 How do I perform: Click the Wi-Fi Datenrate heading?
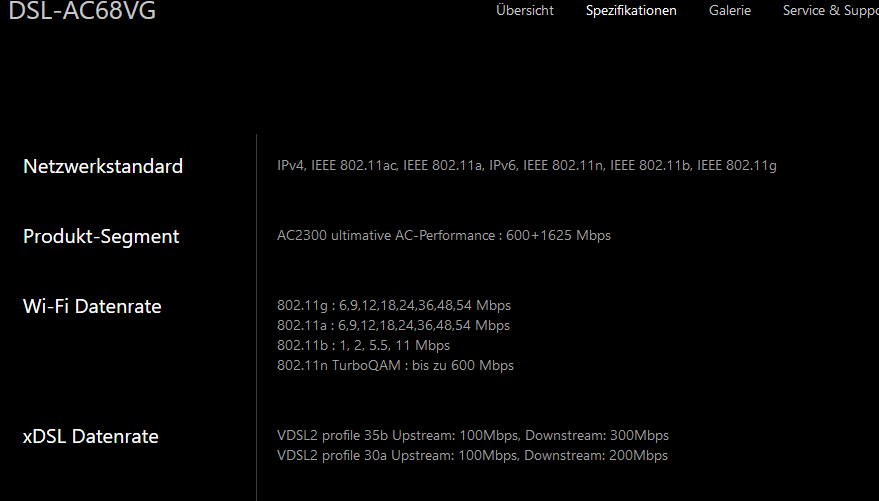pyautogui.click(x=92, y=307)
